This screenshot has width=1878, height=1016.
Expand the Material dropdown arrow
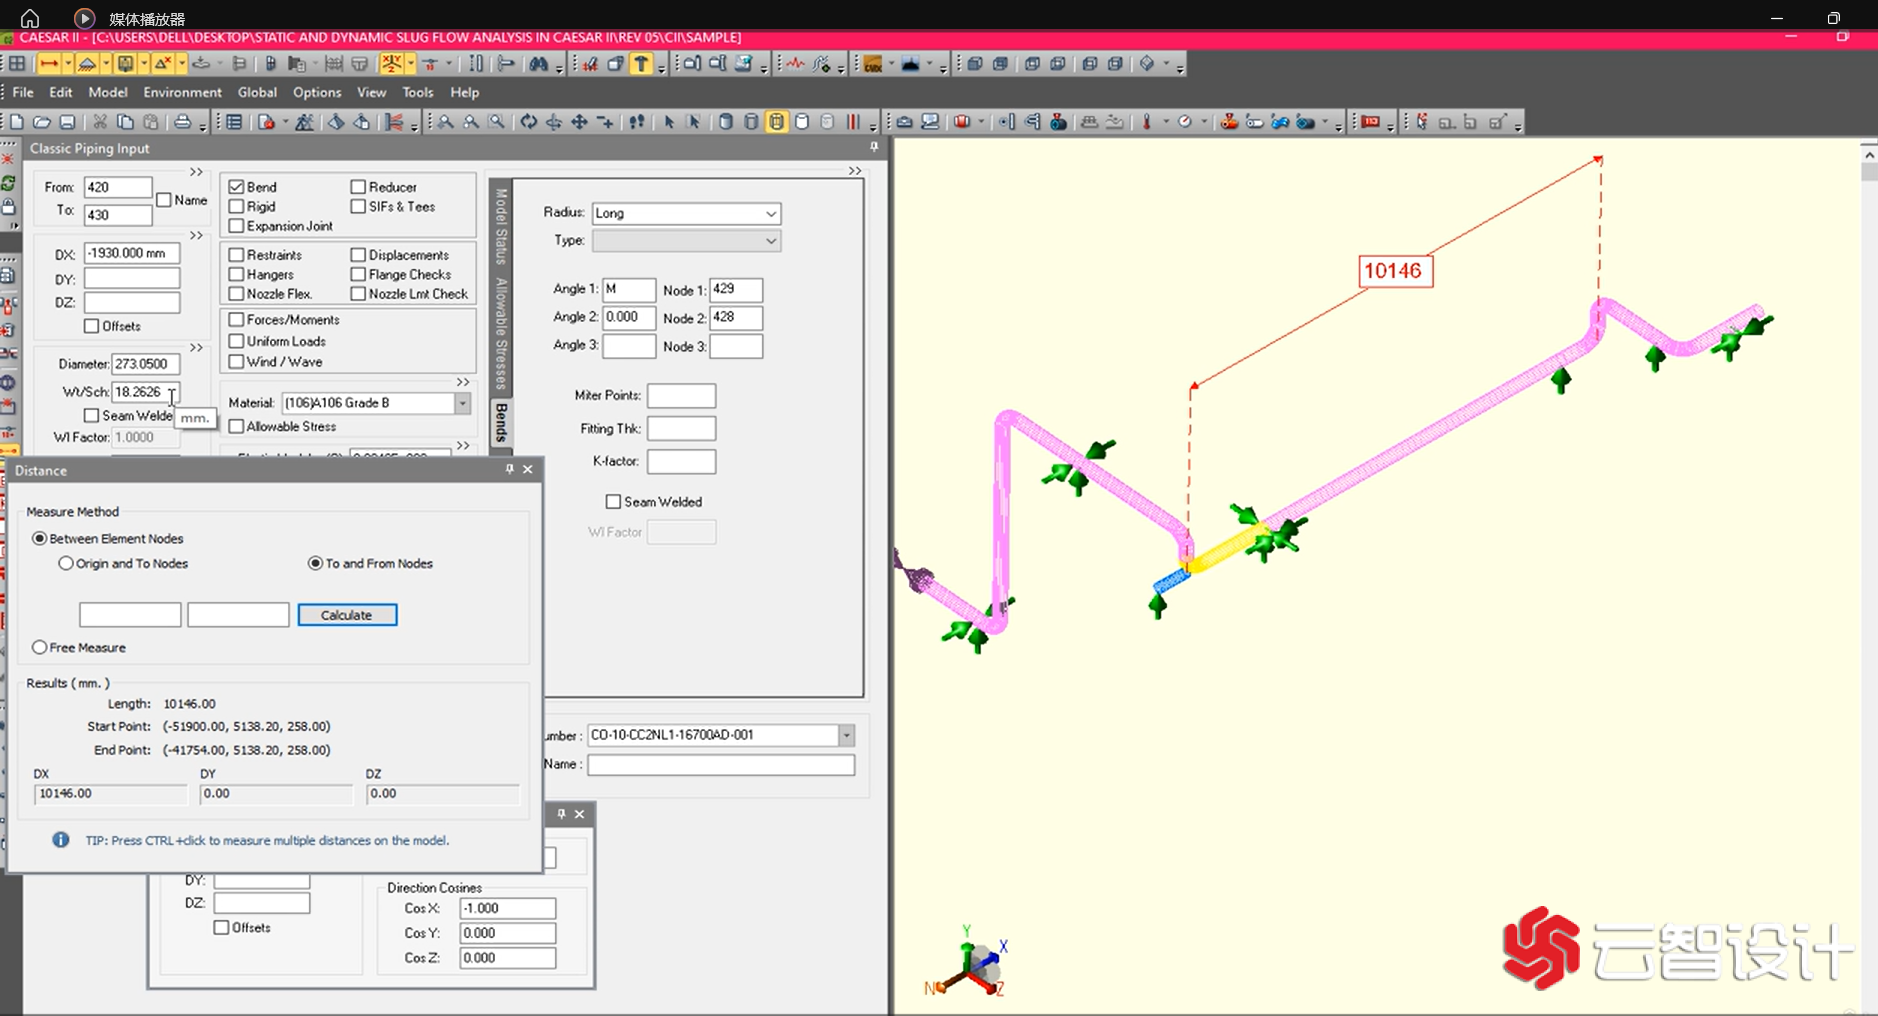click(462, 403)
